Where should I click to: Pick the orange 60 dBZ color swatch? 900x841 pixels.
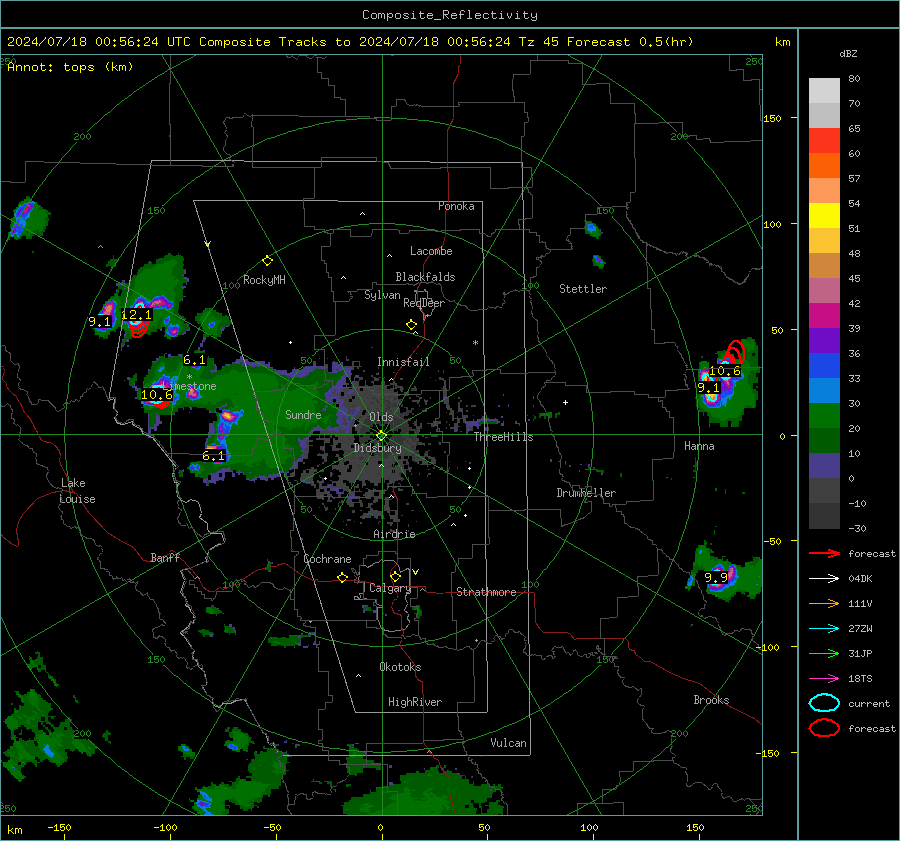tap(824, 165)
